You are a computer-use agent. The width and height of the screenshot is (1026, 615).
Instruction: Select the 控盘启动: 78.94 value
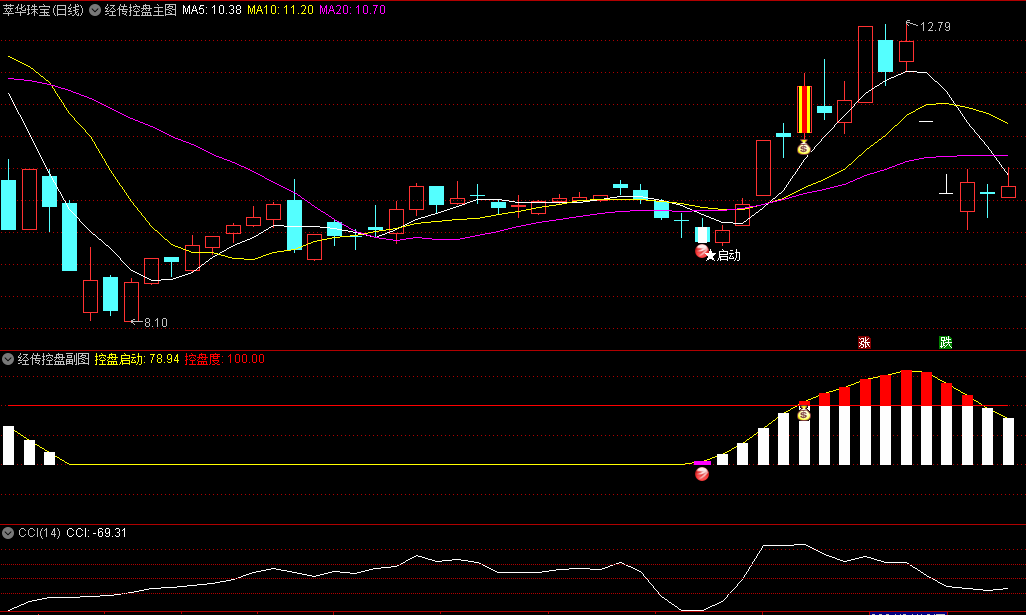137,359
